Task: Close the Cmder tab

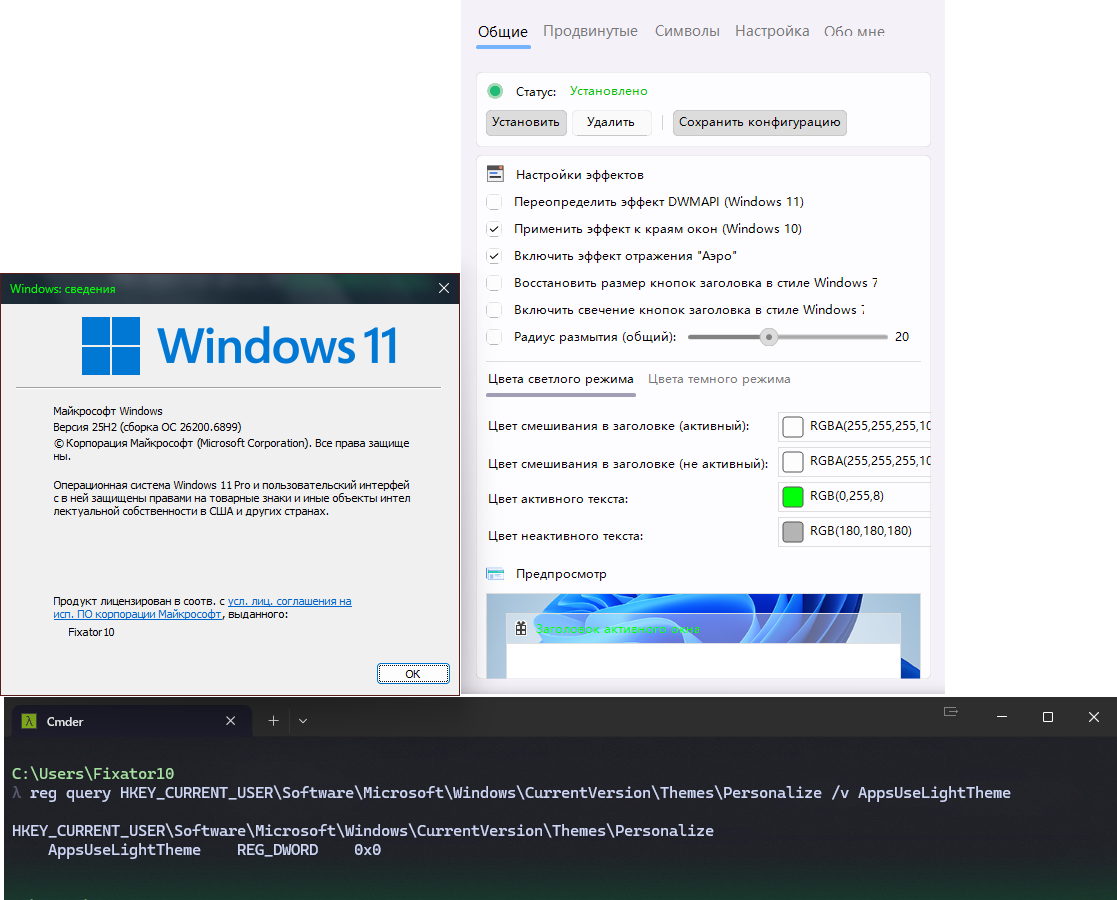Action: point(230,721)
